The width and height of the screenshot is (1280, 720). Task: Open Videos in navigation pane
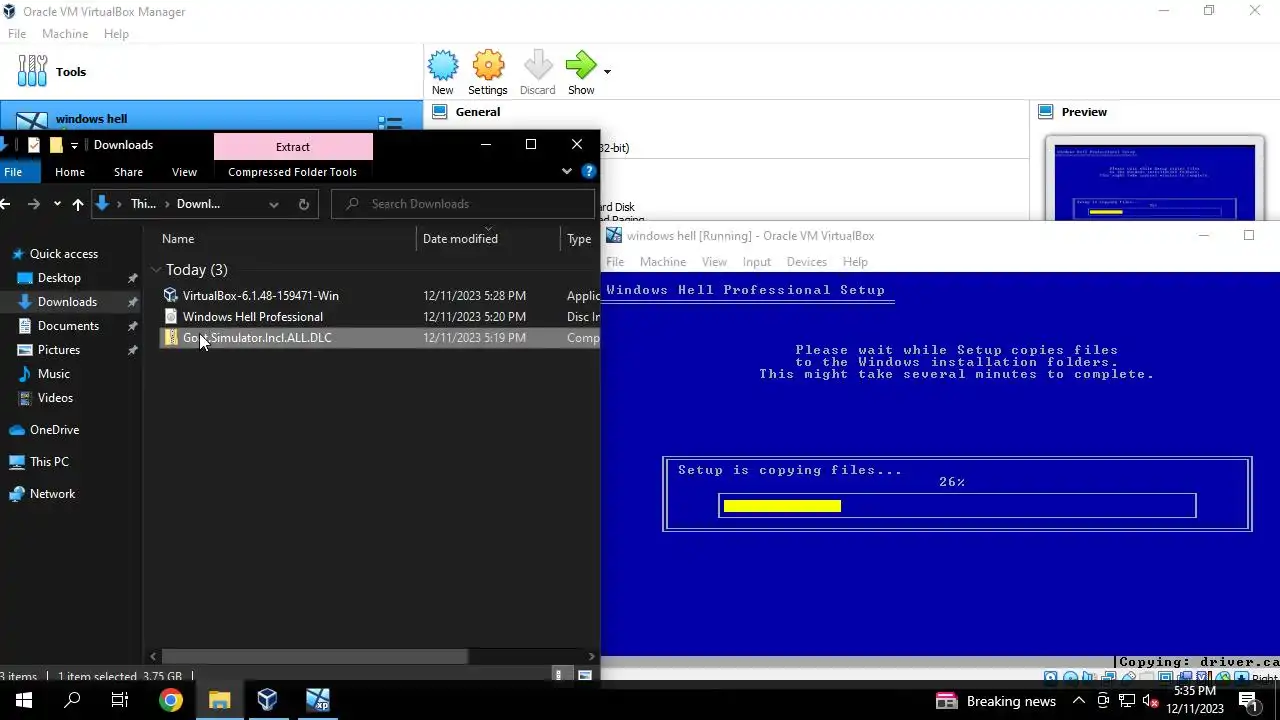coord(55,398)
